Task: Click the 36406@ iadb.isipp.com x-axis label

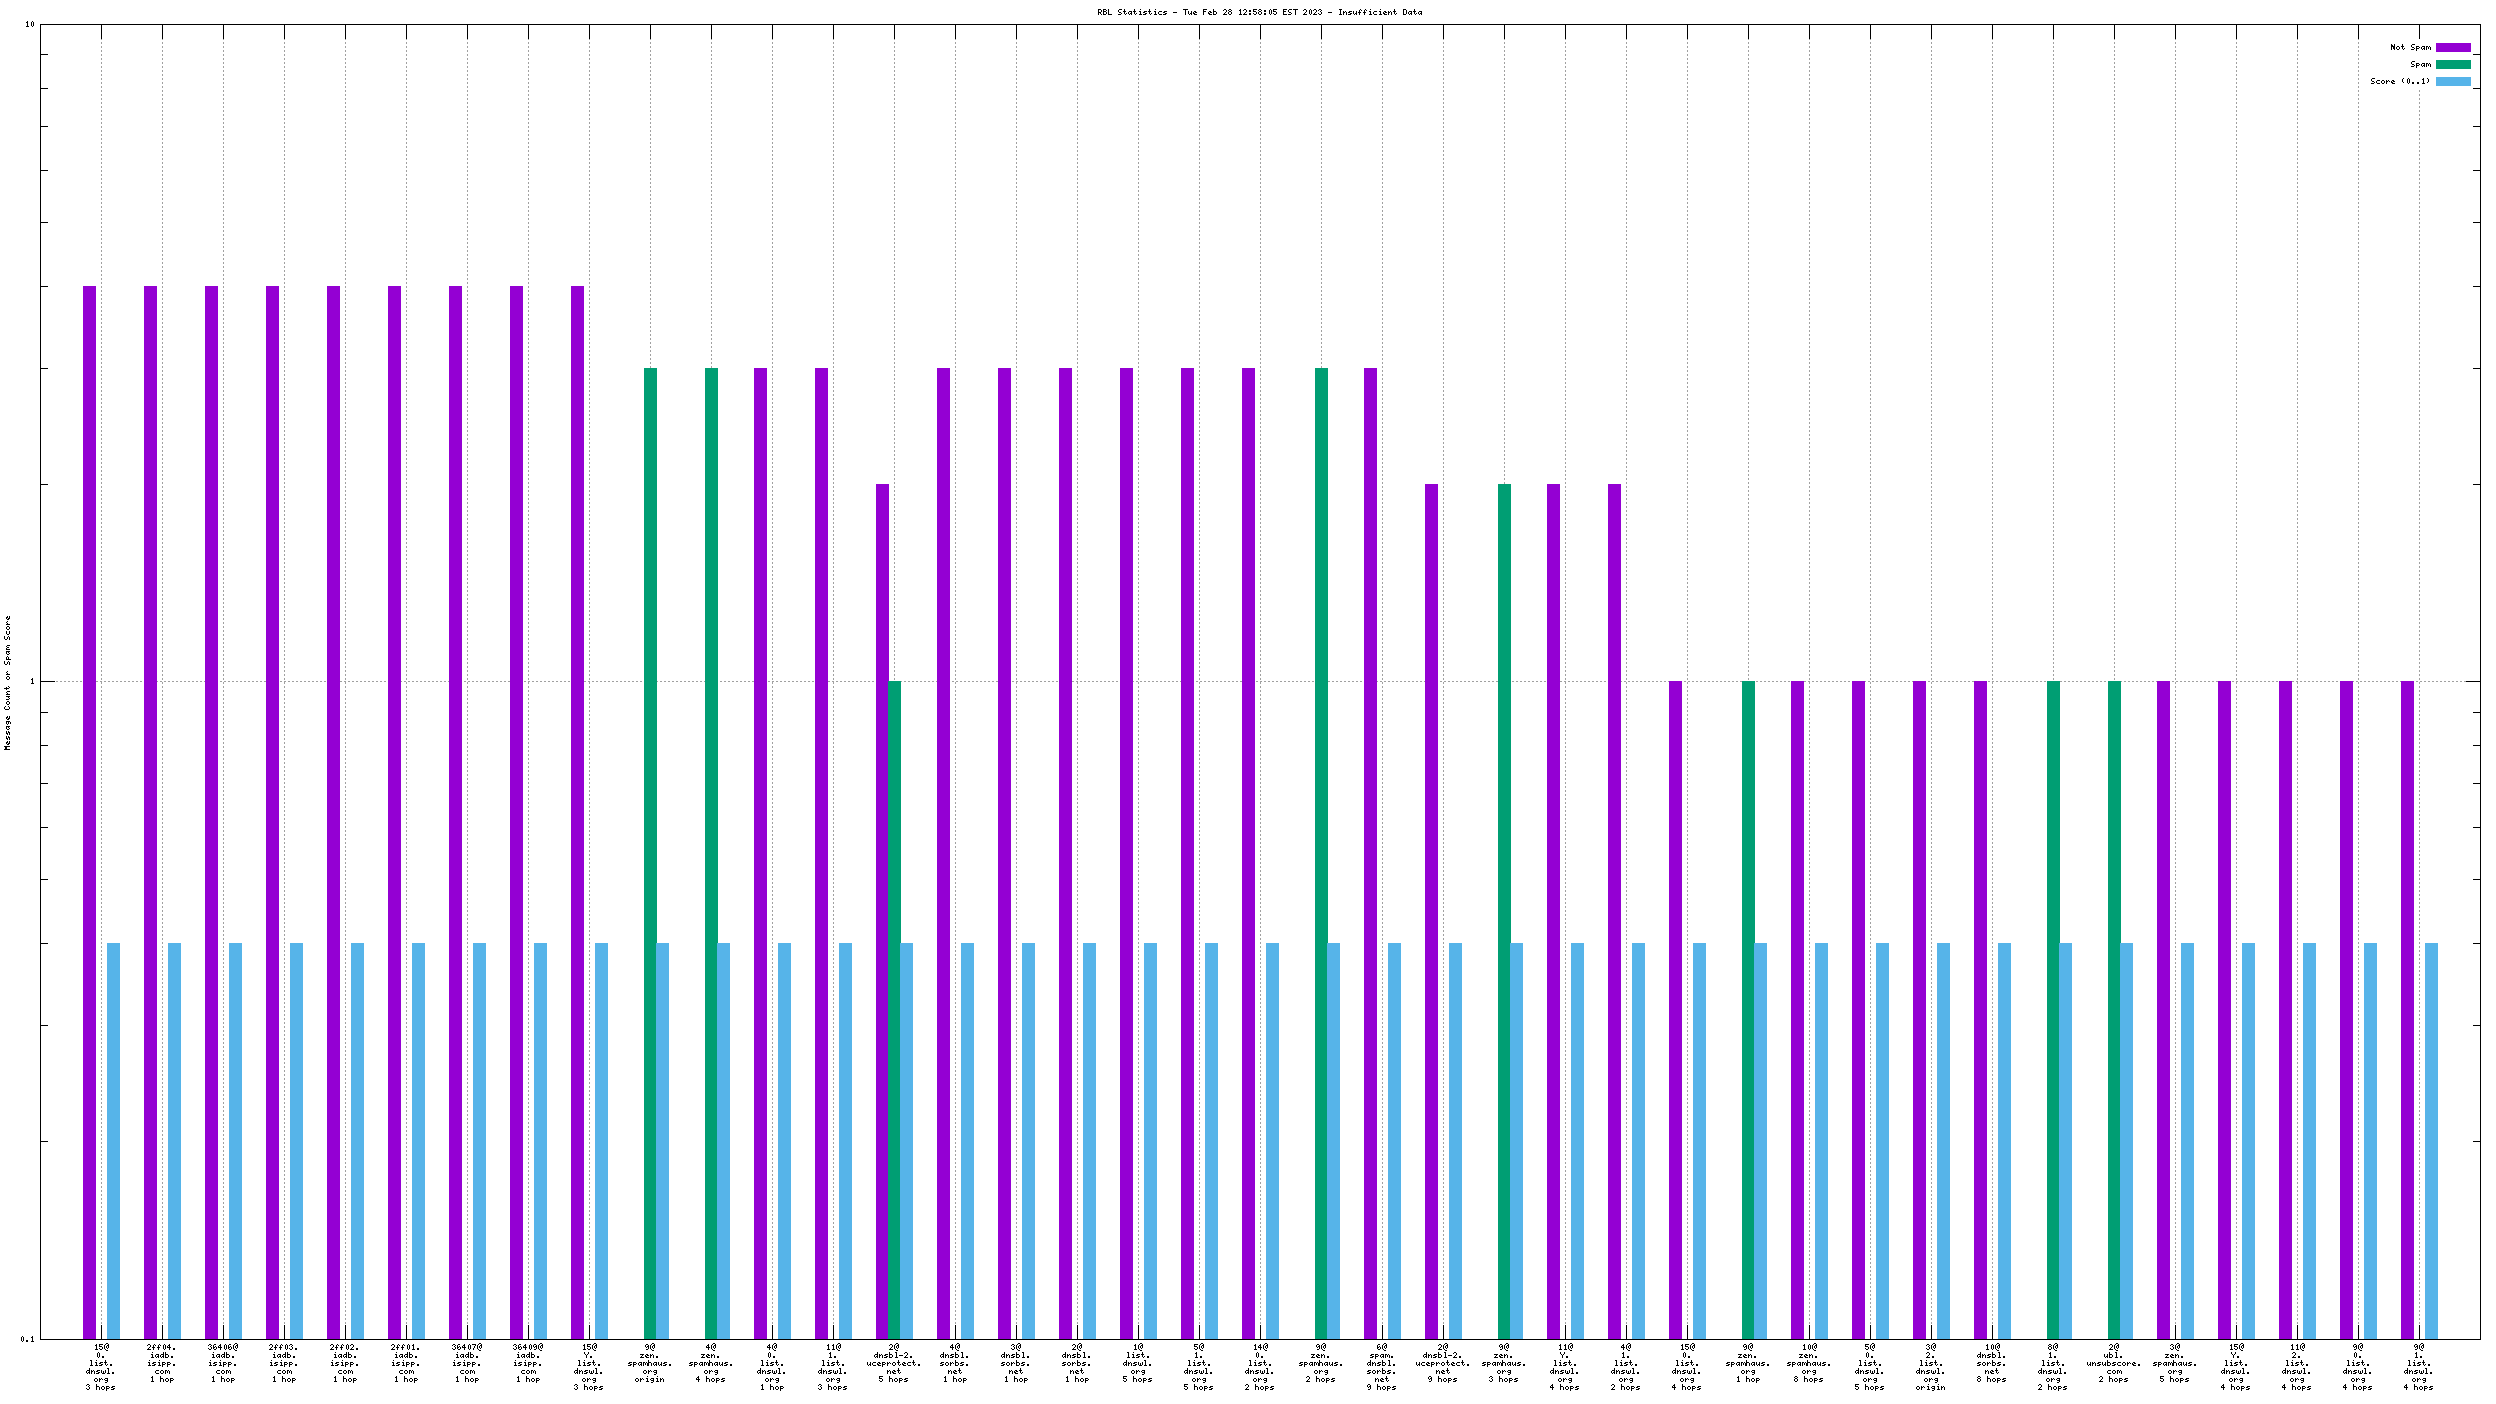Action: [223, 1363]
